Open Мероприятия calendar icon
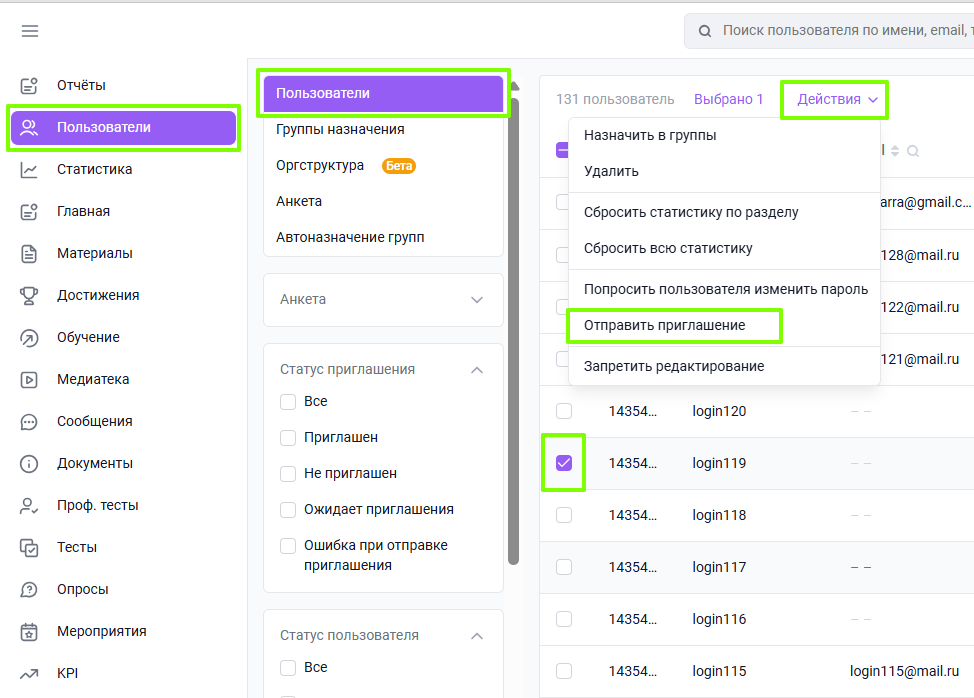Viewport: 974px width, 698px height. pyautogui.click(x=29, y=632)
